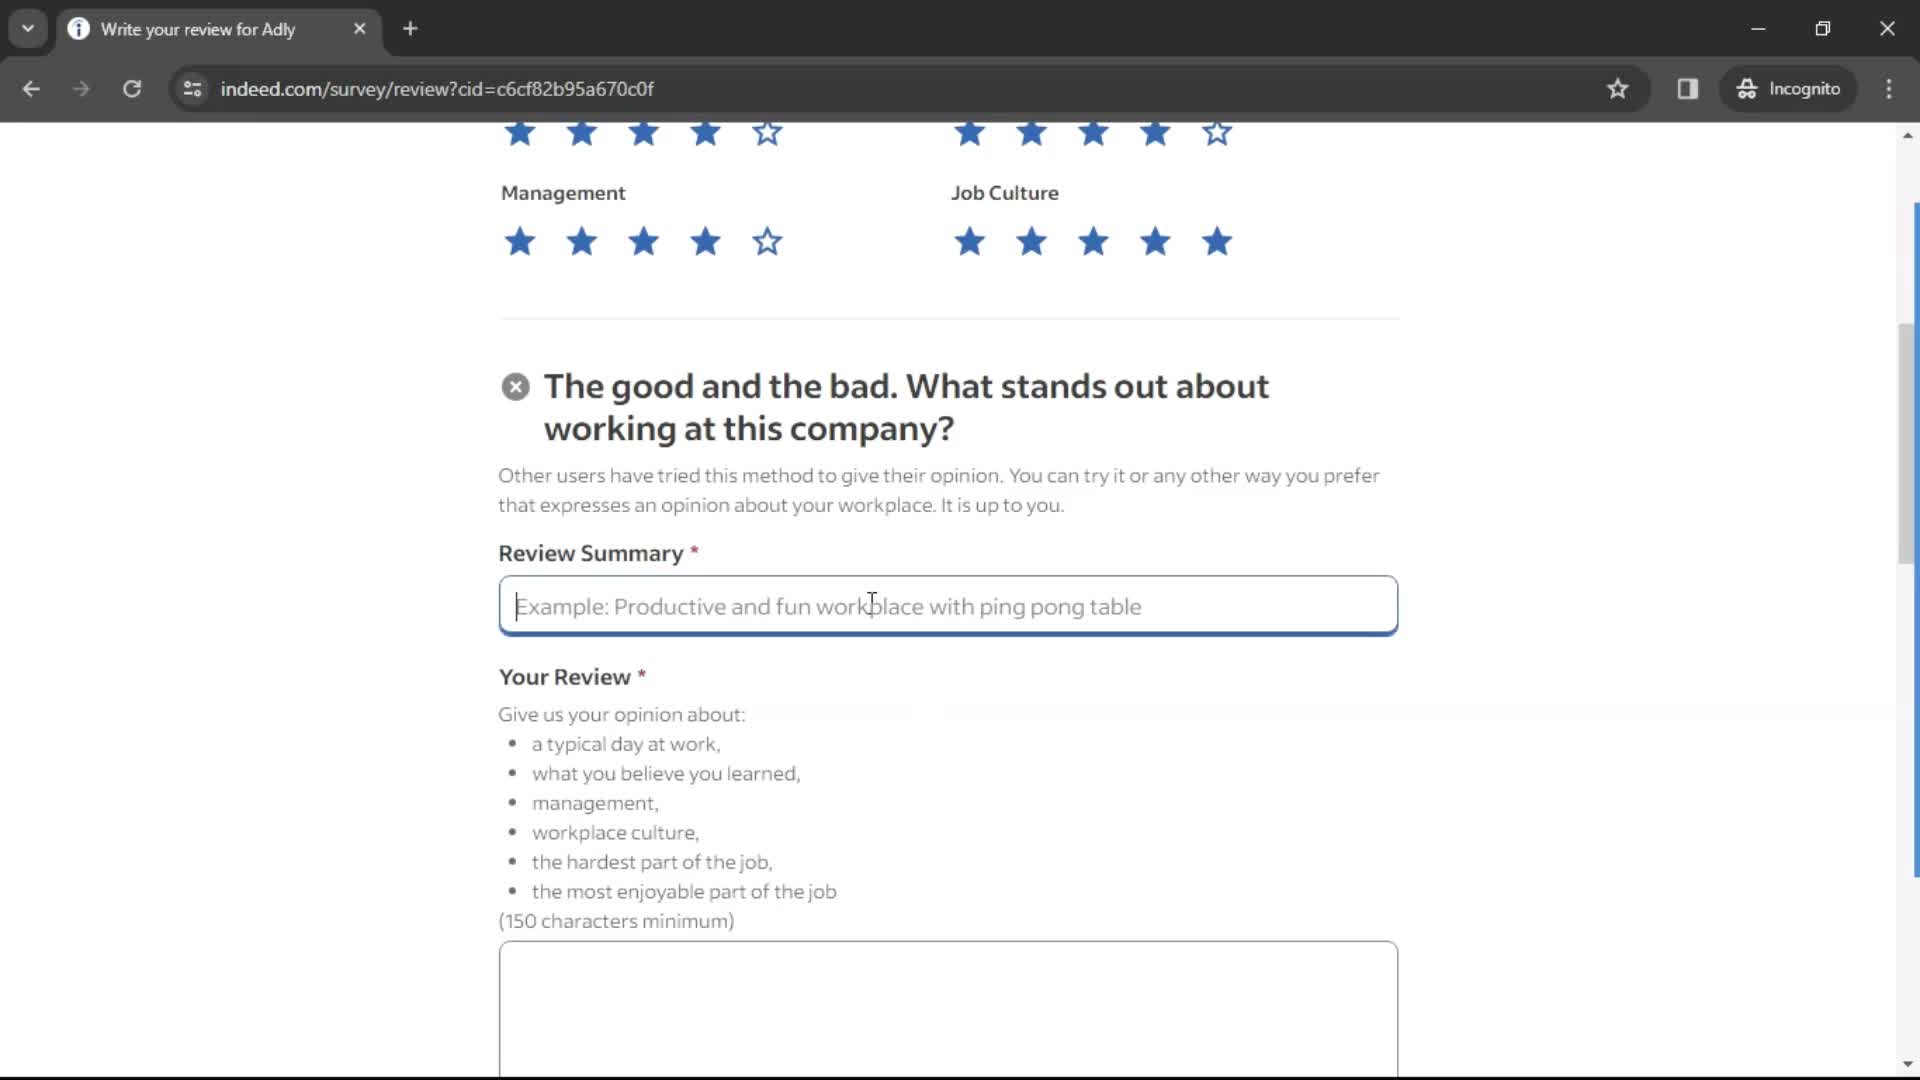Click the navigate back arrow icon
Screen dimensions: 1920x1080
(x=32, y=88)
